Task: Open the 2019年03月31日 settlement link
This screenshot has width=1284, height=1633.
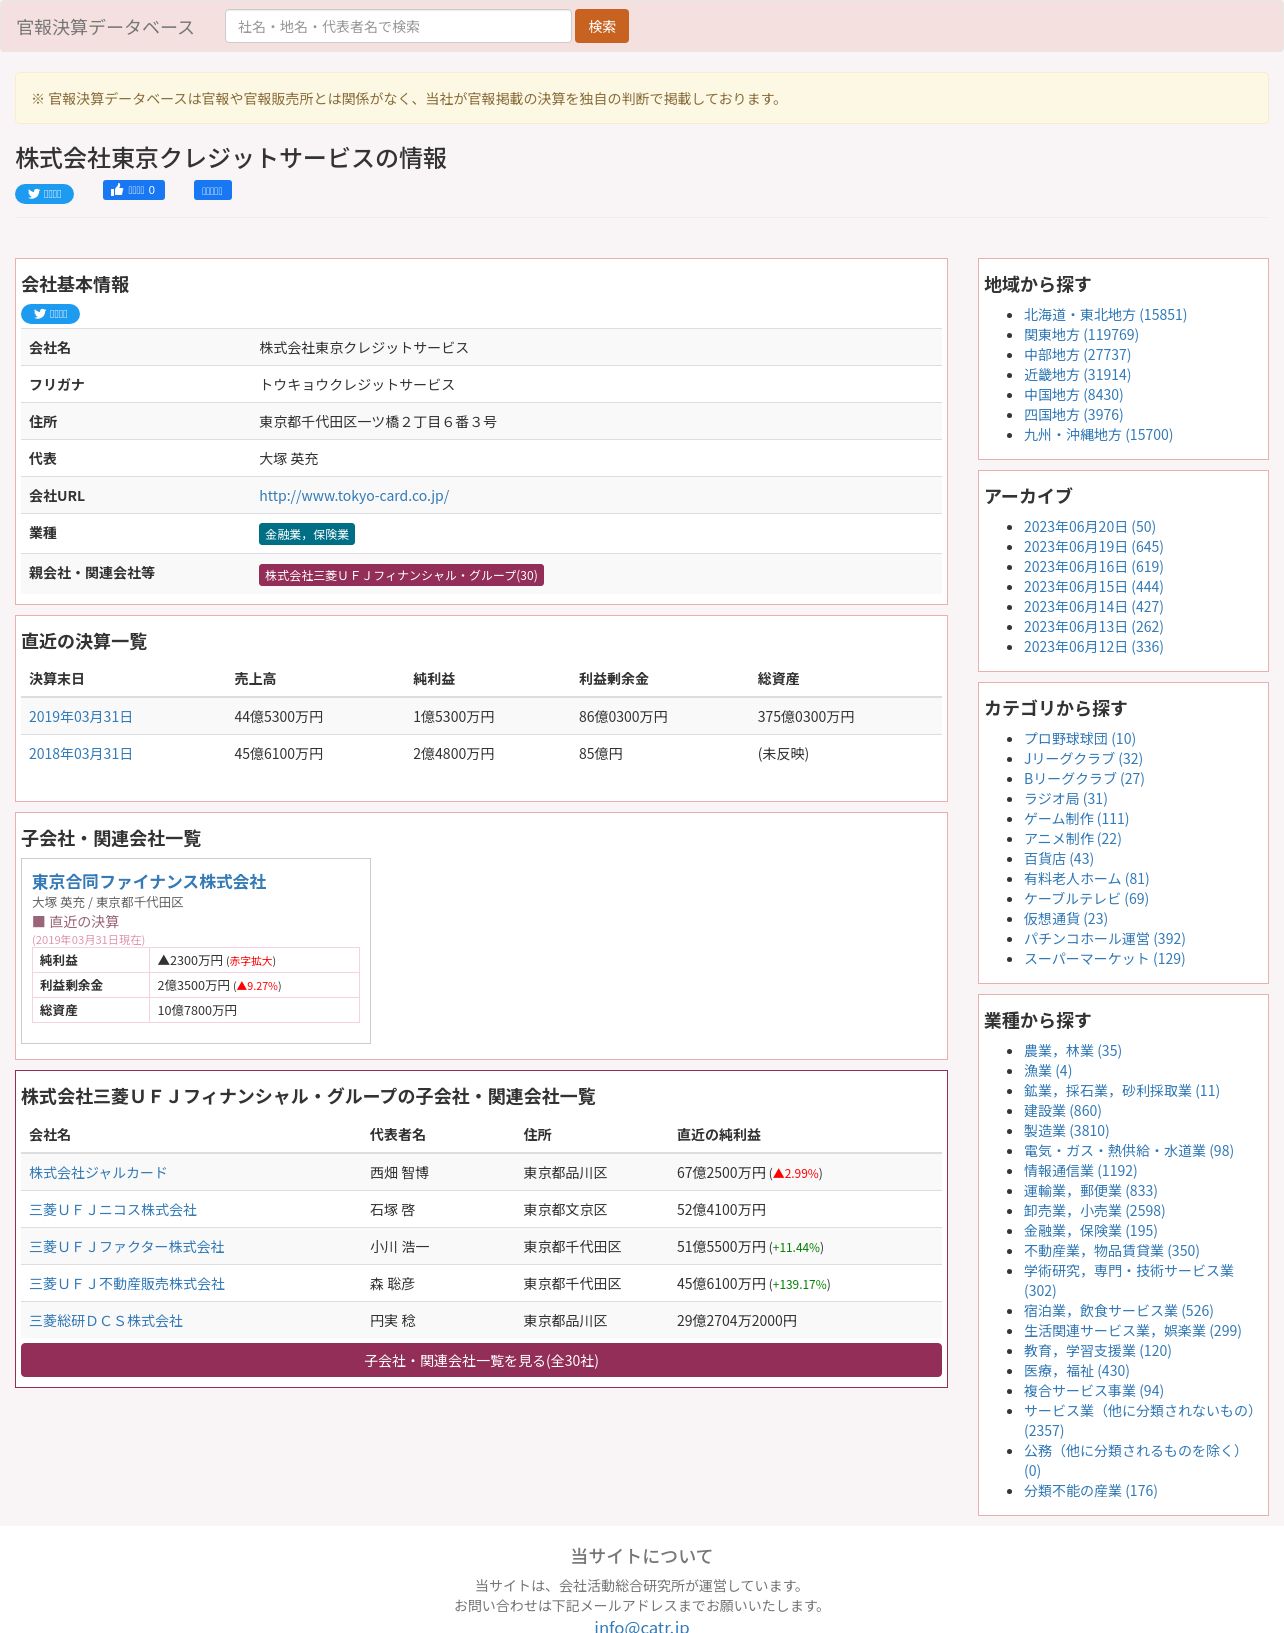Action: tap(81, 717)
